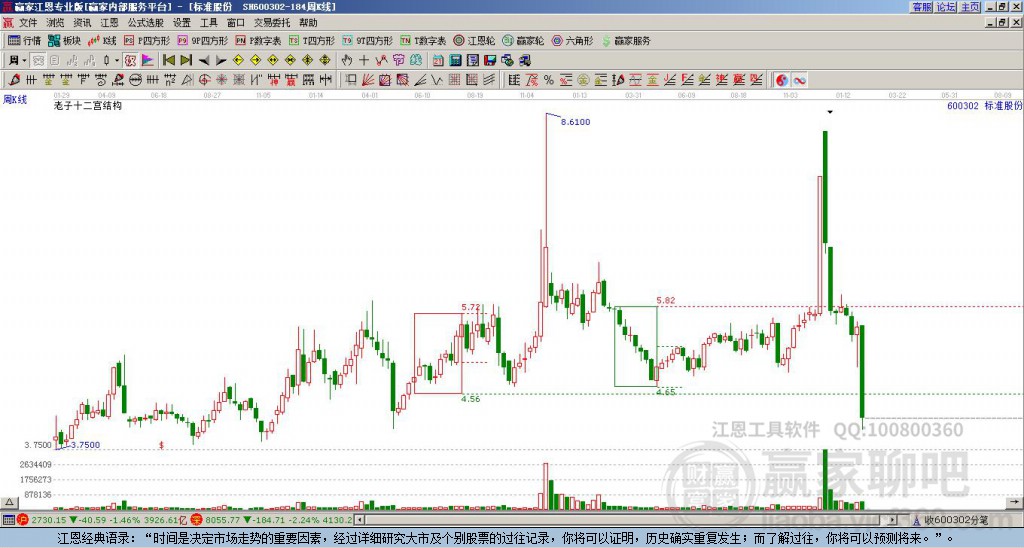
Task: Open the calculator icon
Action: click(456, 61)
